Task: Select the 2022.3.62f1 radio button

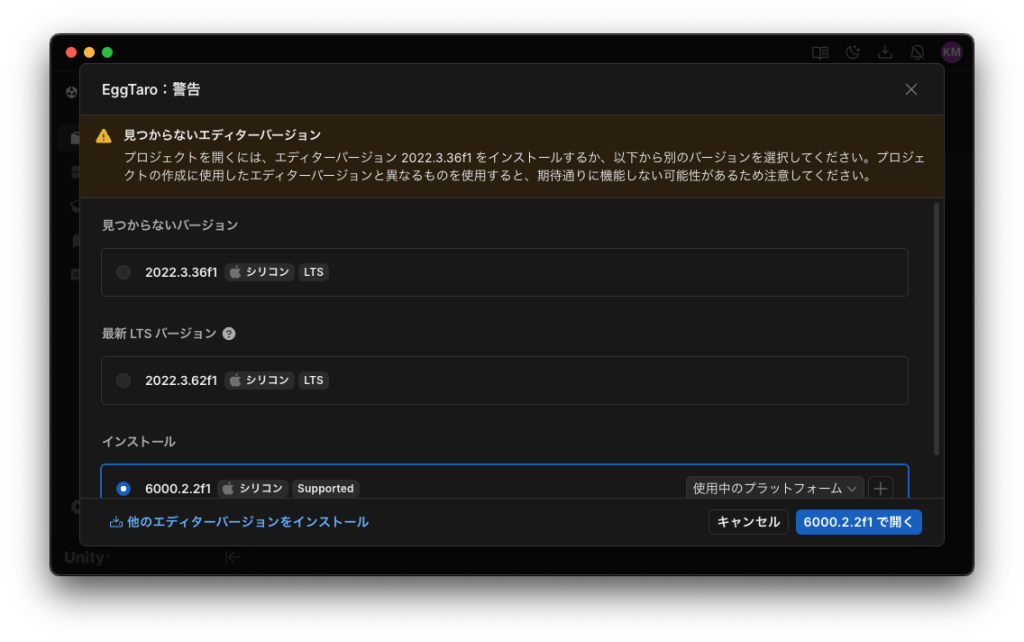Action: coord(123,380)
